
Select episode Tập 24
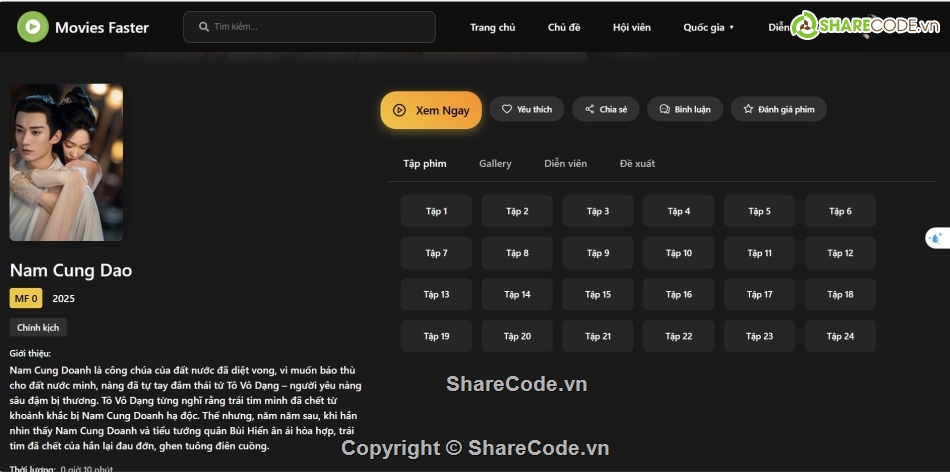click(841, 336)
